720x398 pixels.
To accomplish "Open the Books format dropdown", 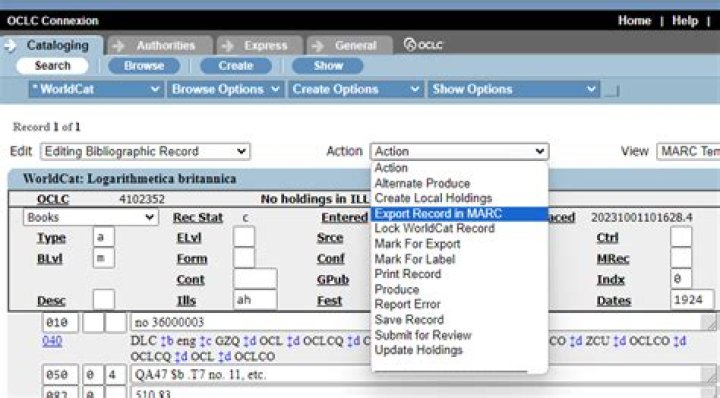I will [91, 217].
